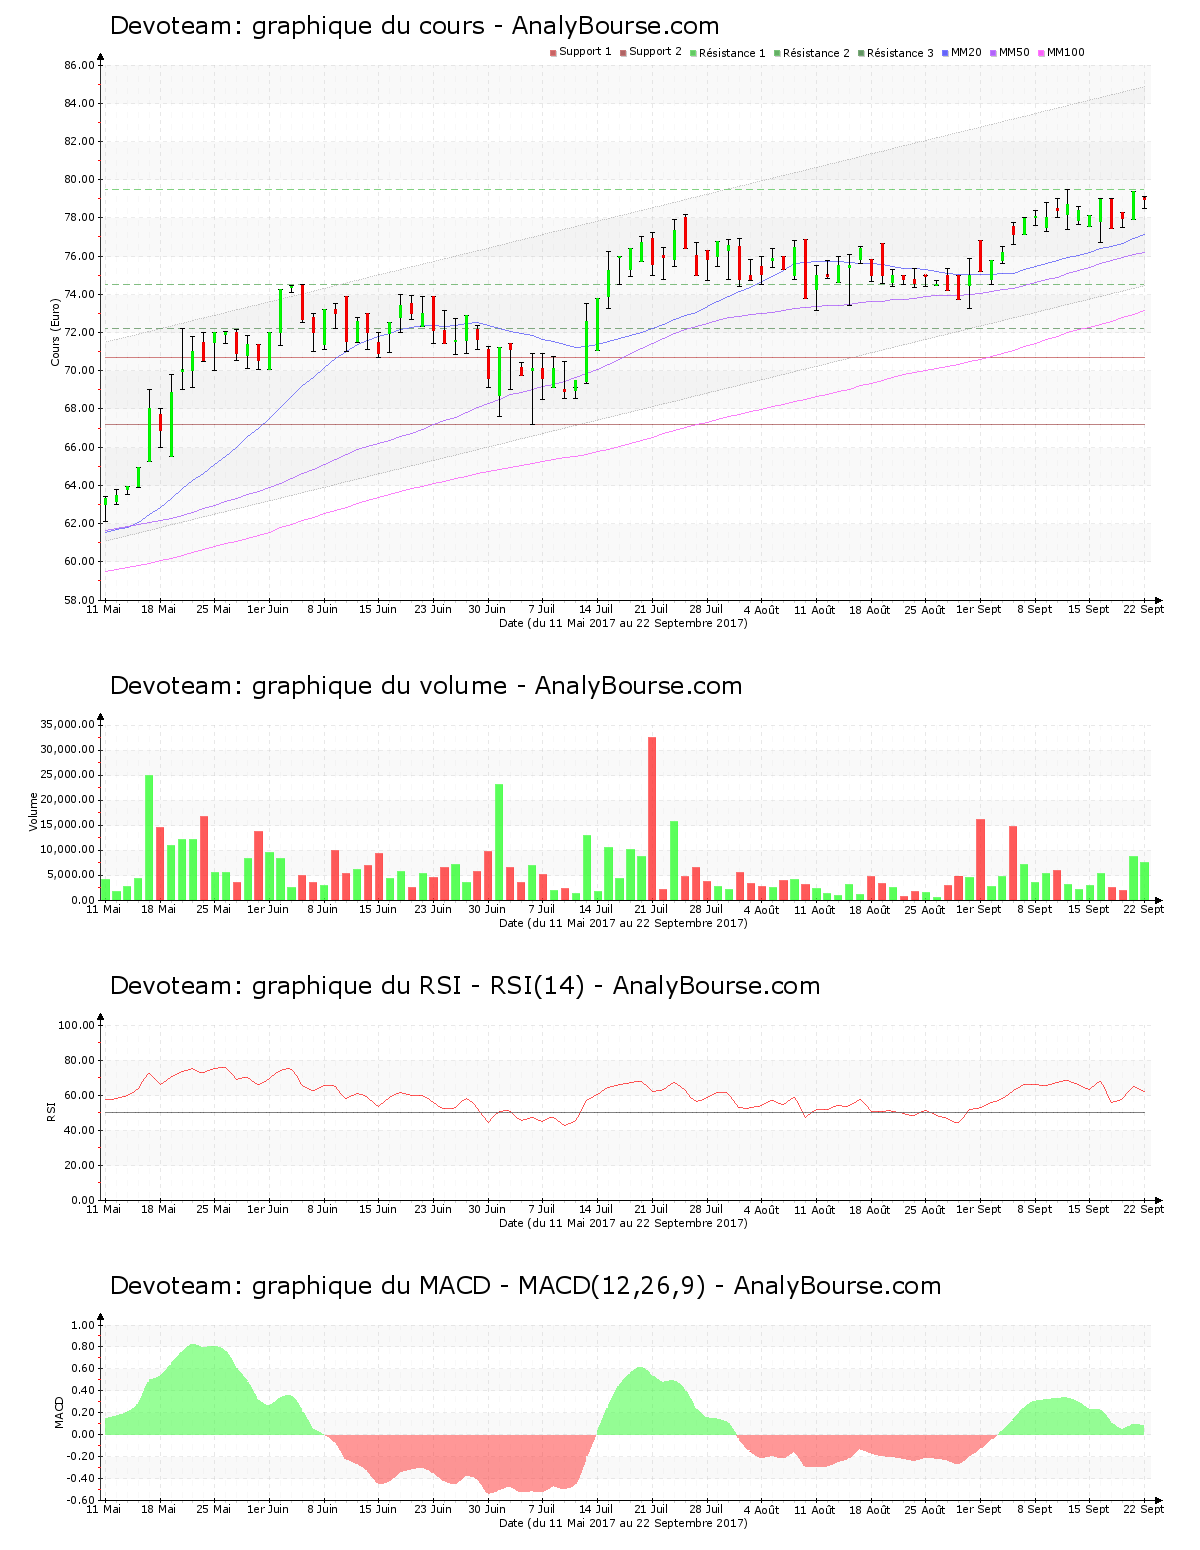Click the 'Volume' vertical axis label
Viewport: 1200px width, 1550px height.
[34, 812]
